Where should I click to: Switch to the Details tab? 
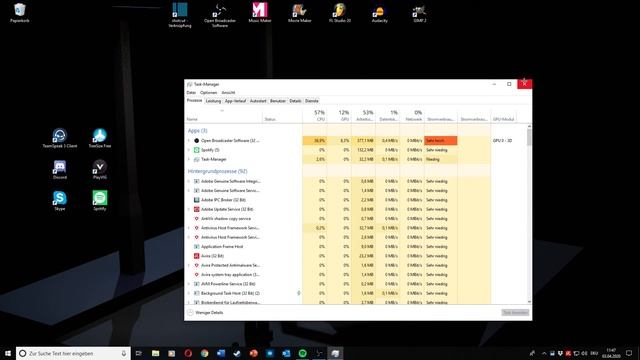coord(295,101)
